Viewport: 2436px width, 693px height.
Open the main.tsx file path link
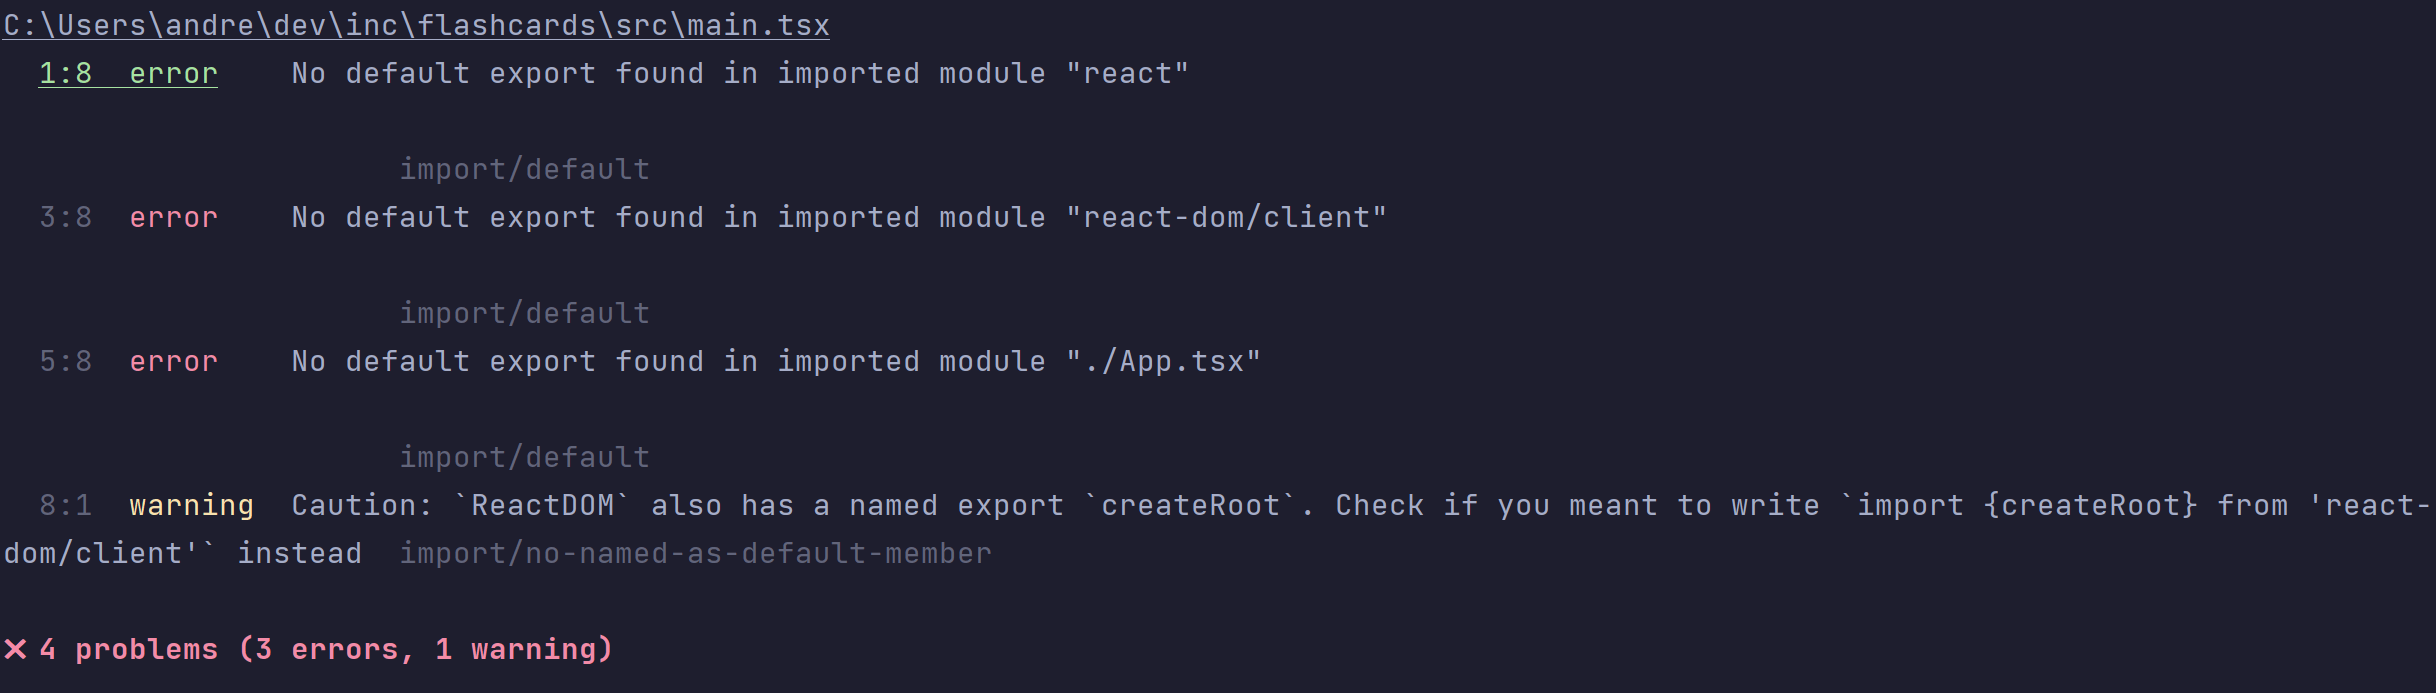pos(416,25)
